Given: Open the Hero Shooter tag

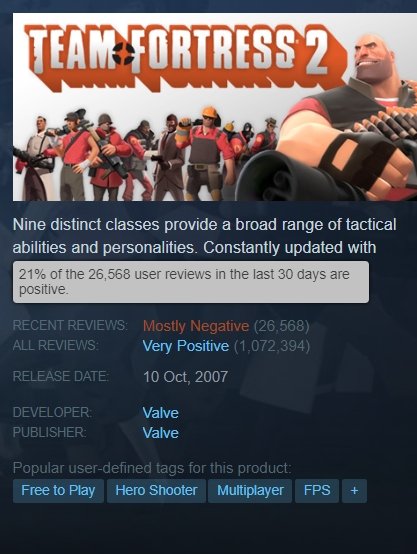Looking at the screenshot, I should pyautogui.click(x=156, y=491).
